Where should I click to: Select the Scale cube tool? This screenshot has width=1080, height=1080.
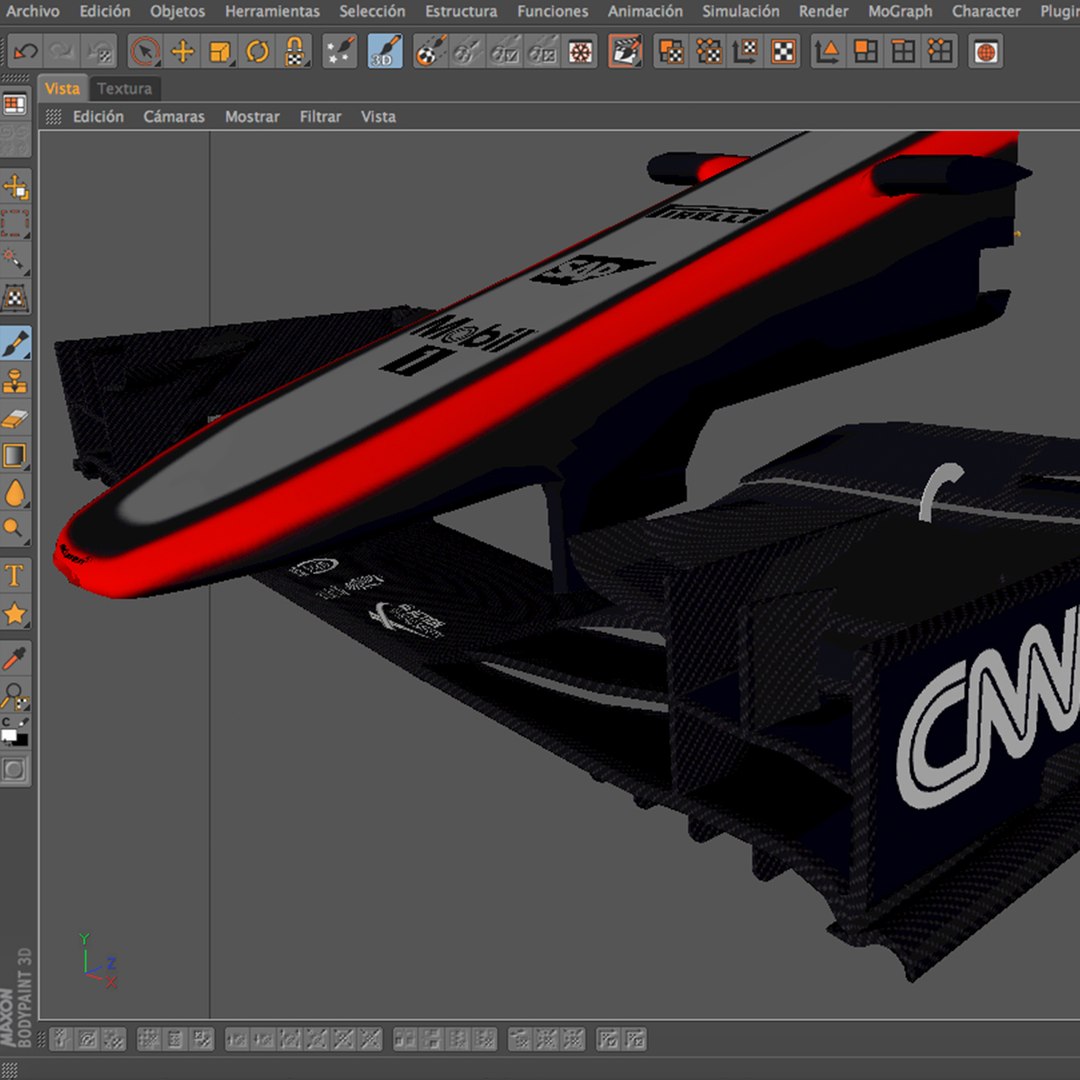tap(220, 52)
